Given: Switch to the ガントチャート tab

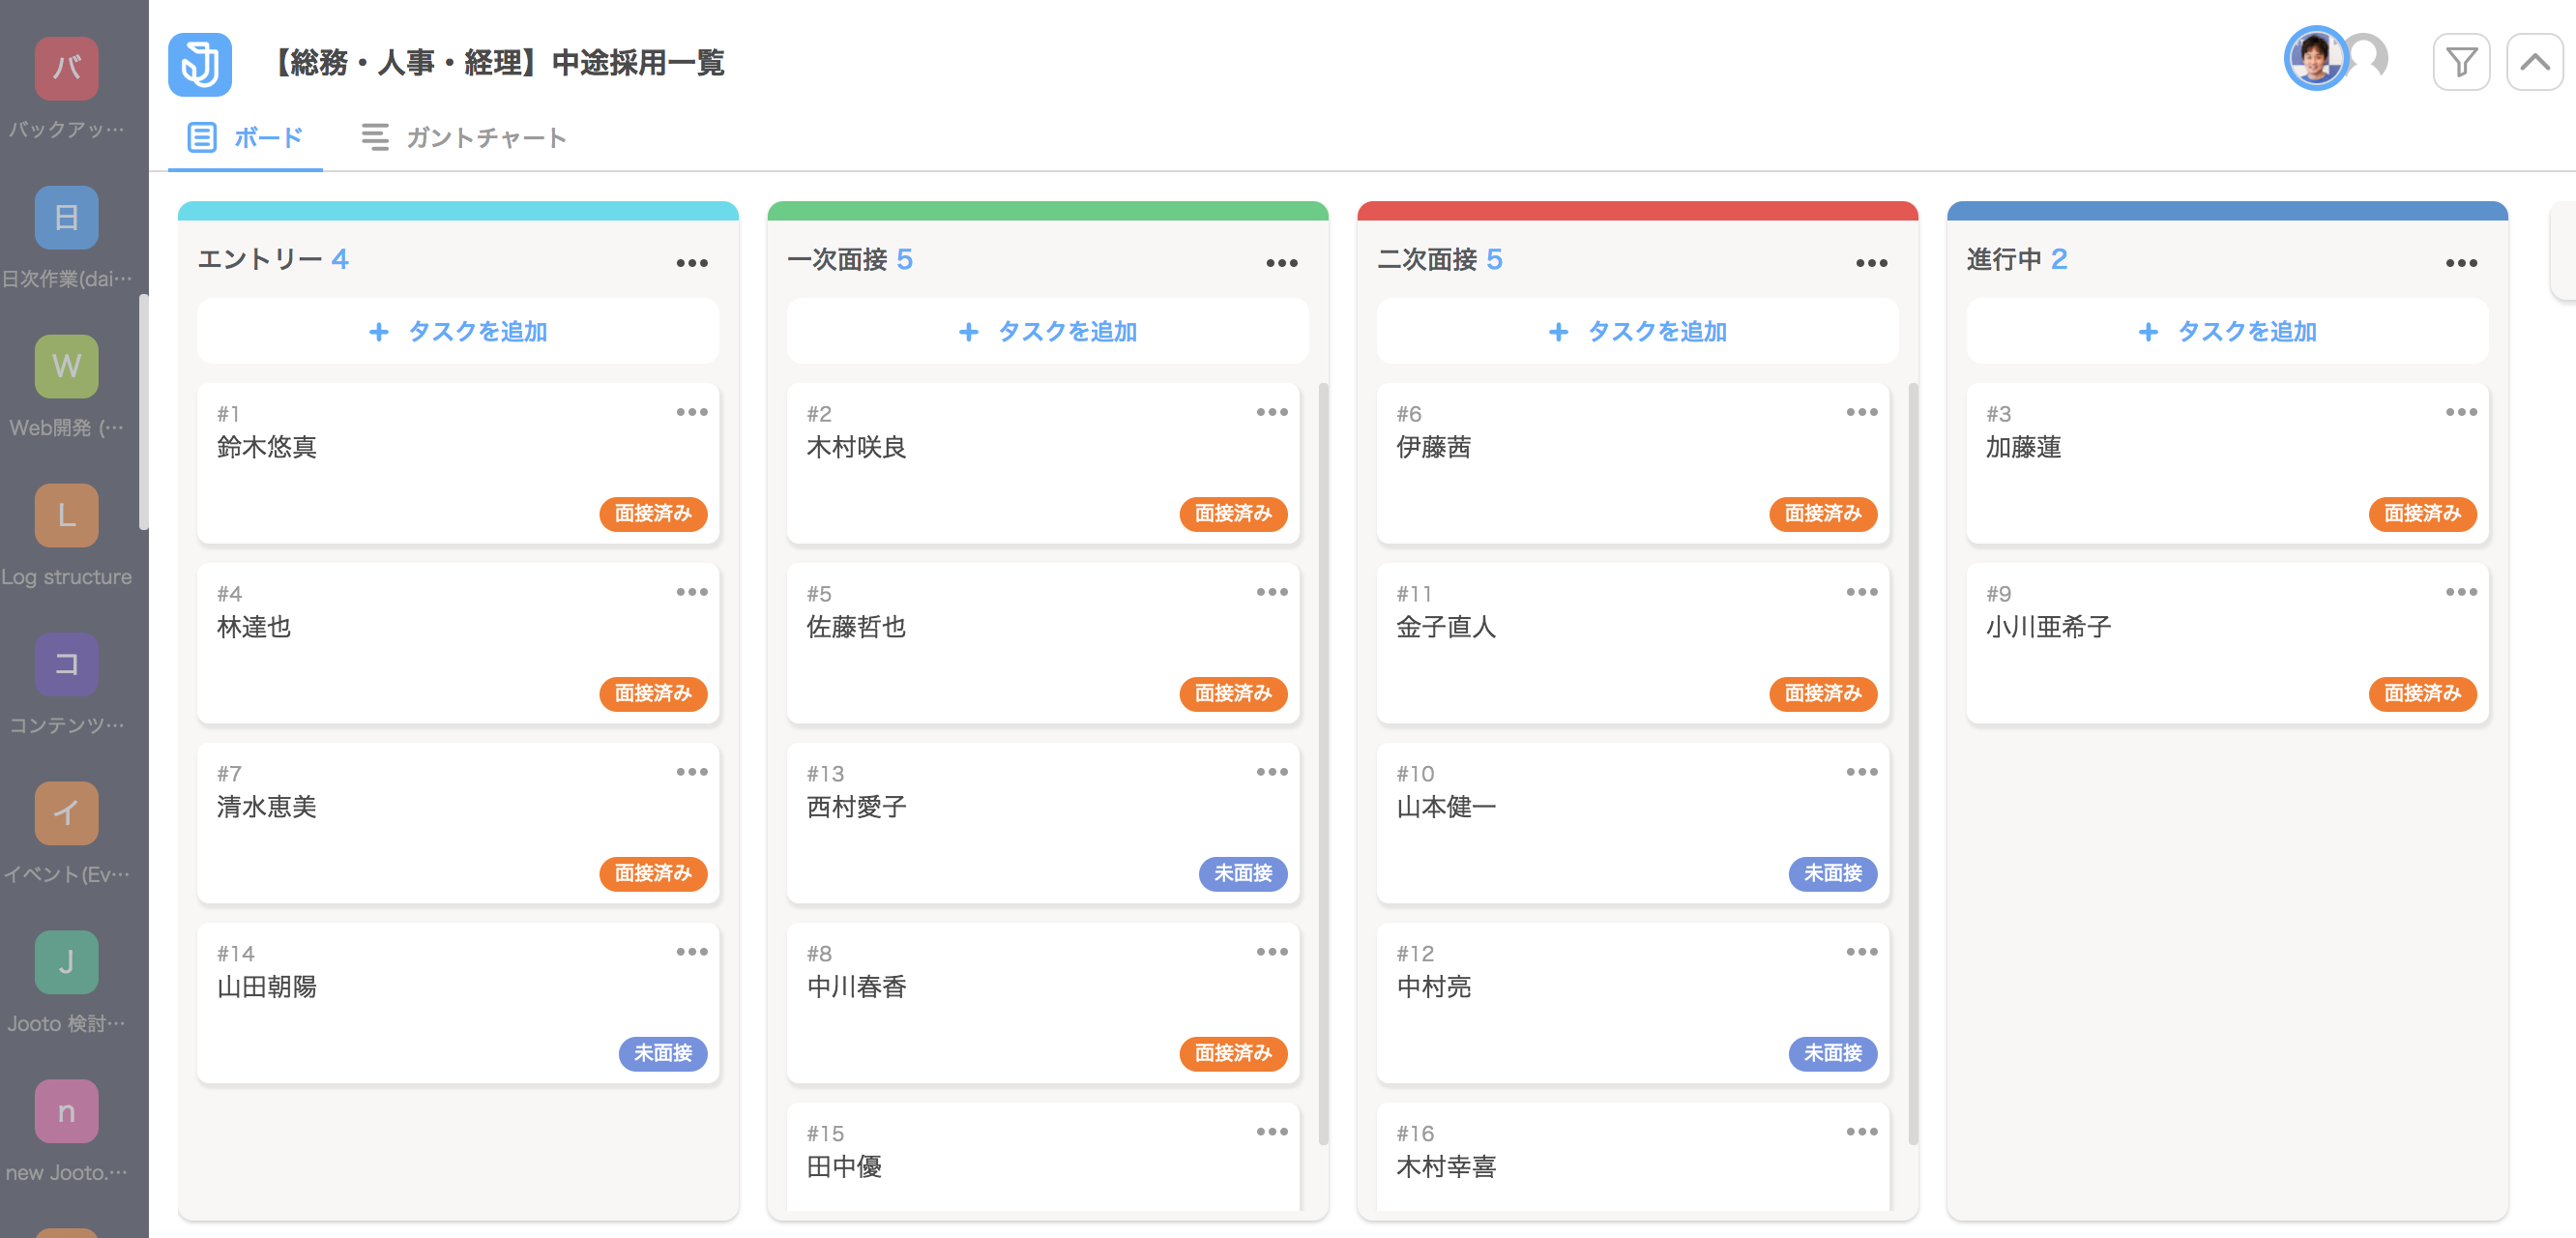Looking at the screenshot, I should point(465,138).
